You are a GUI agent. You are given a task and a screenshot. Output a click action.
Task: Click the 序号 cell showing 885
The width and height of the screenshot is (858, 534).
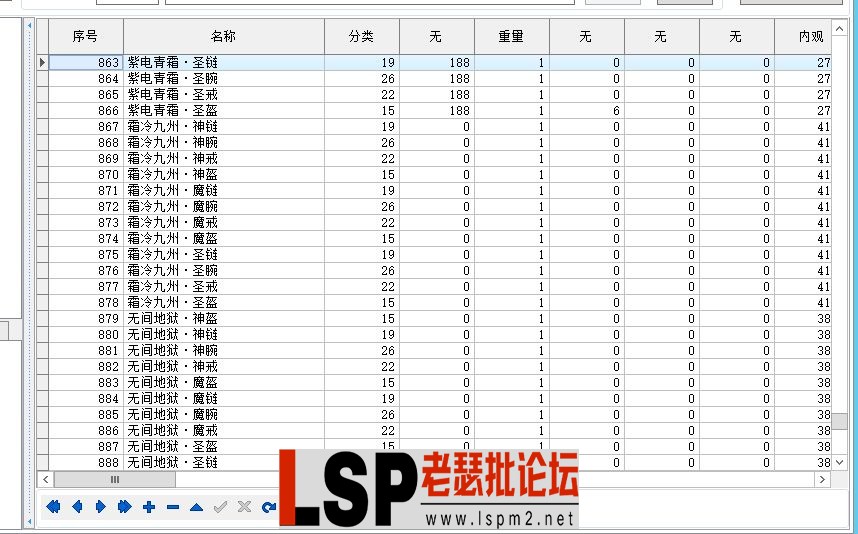pos(86,415)
